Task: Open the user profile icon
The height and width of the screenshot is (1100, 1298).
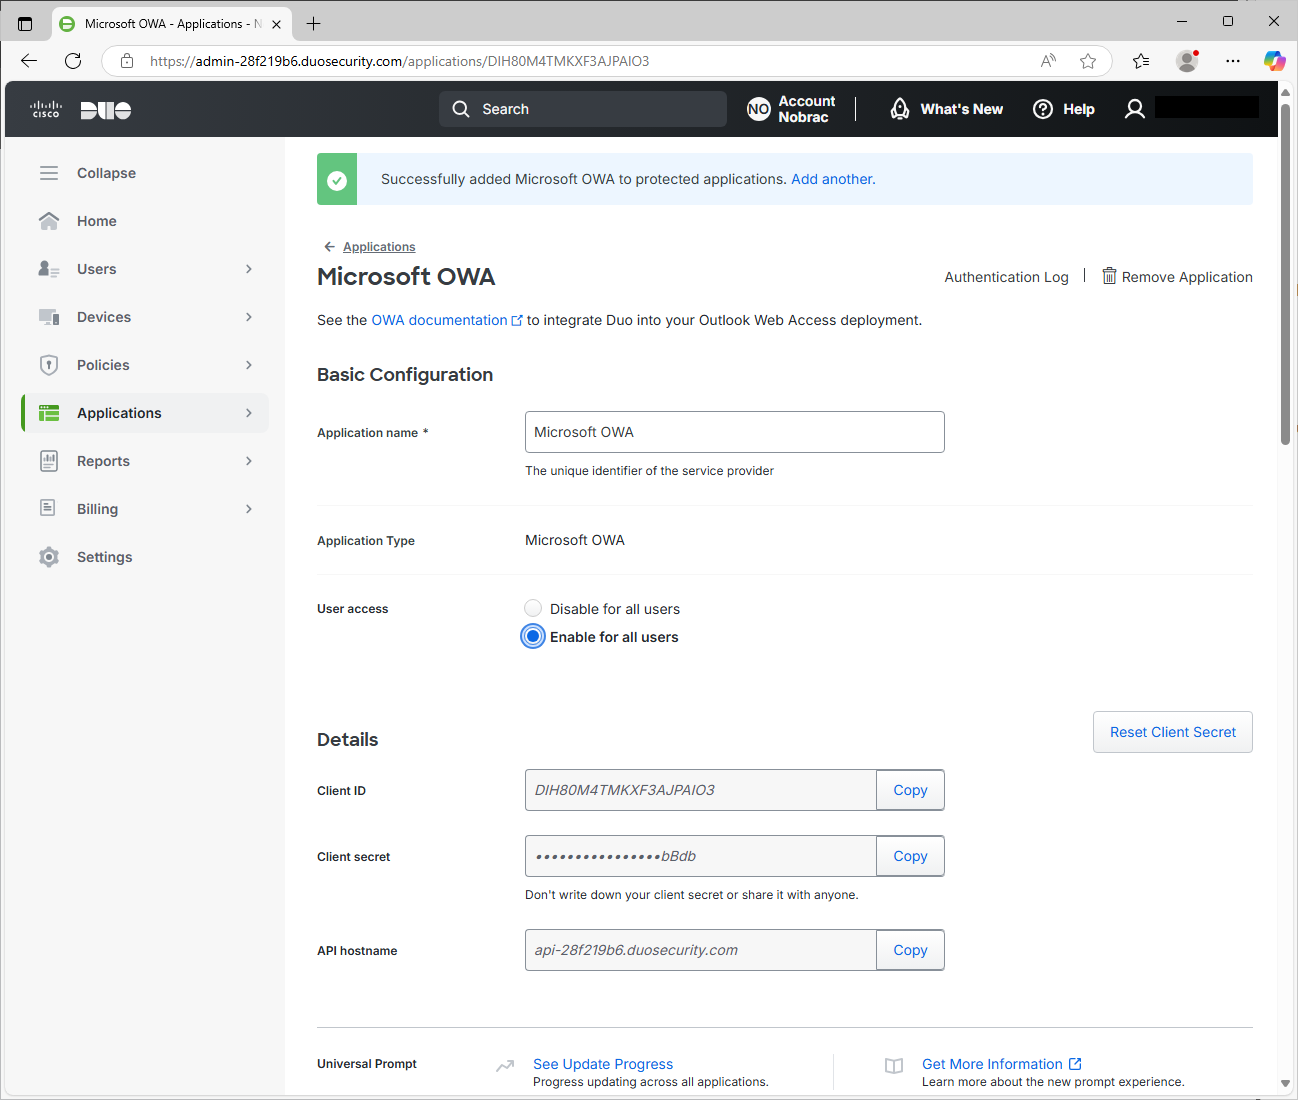Action: [1135, 109]
